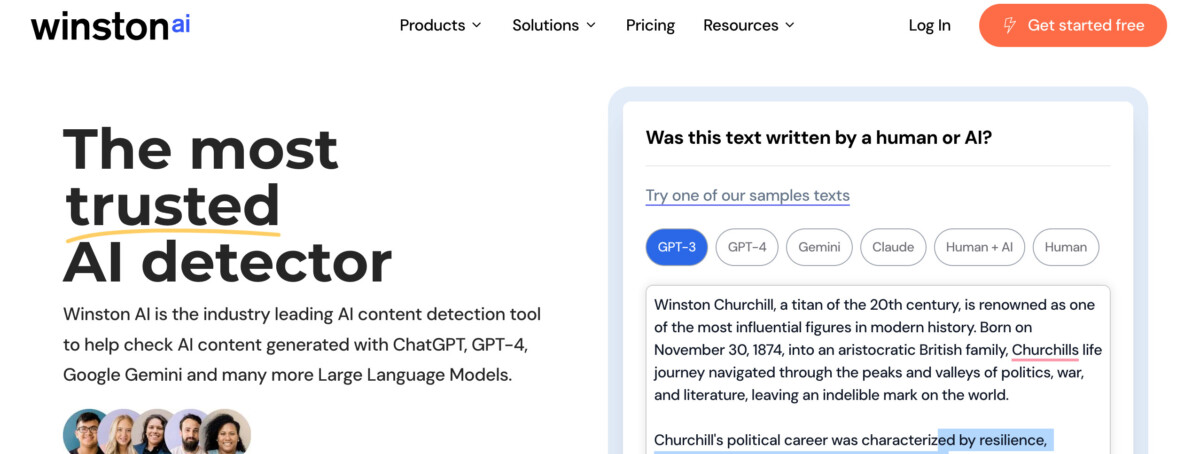Open the Pricing page
Viewport: 1200px width, 454px height.
650,25
